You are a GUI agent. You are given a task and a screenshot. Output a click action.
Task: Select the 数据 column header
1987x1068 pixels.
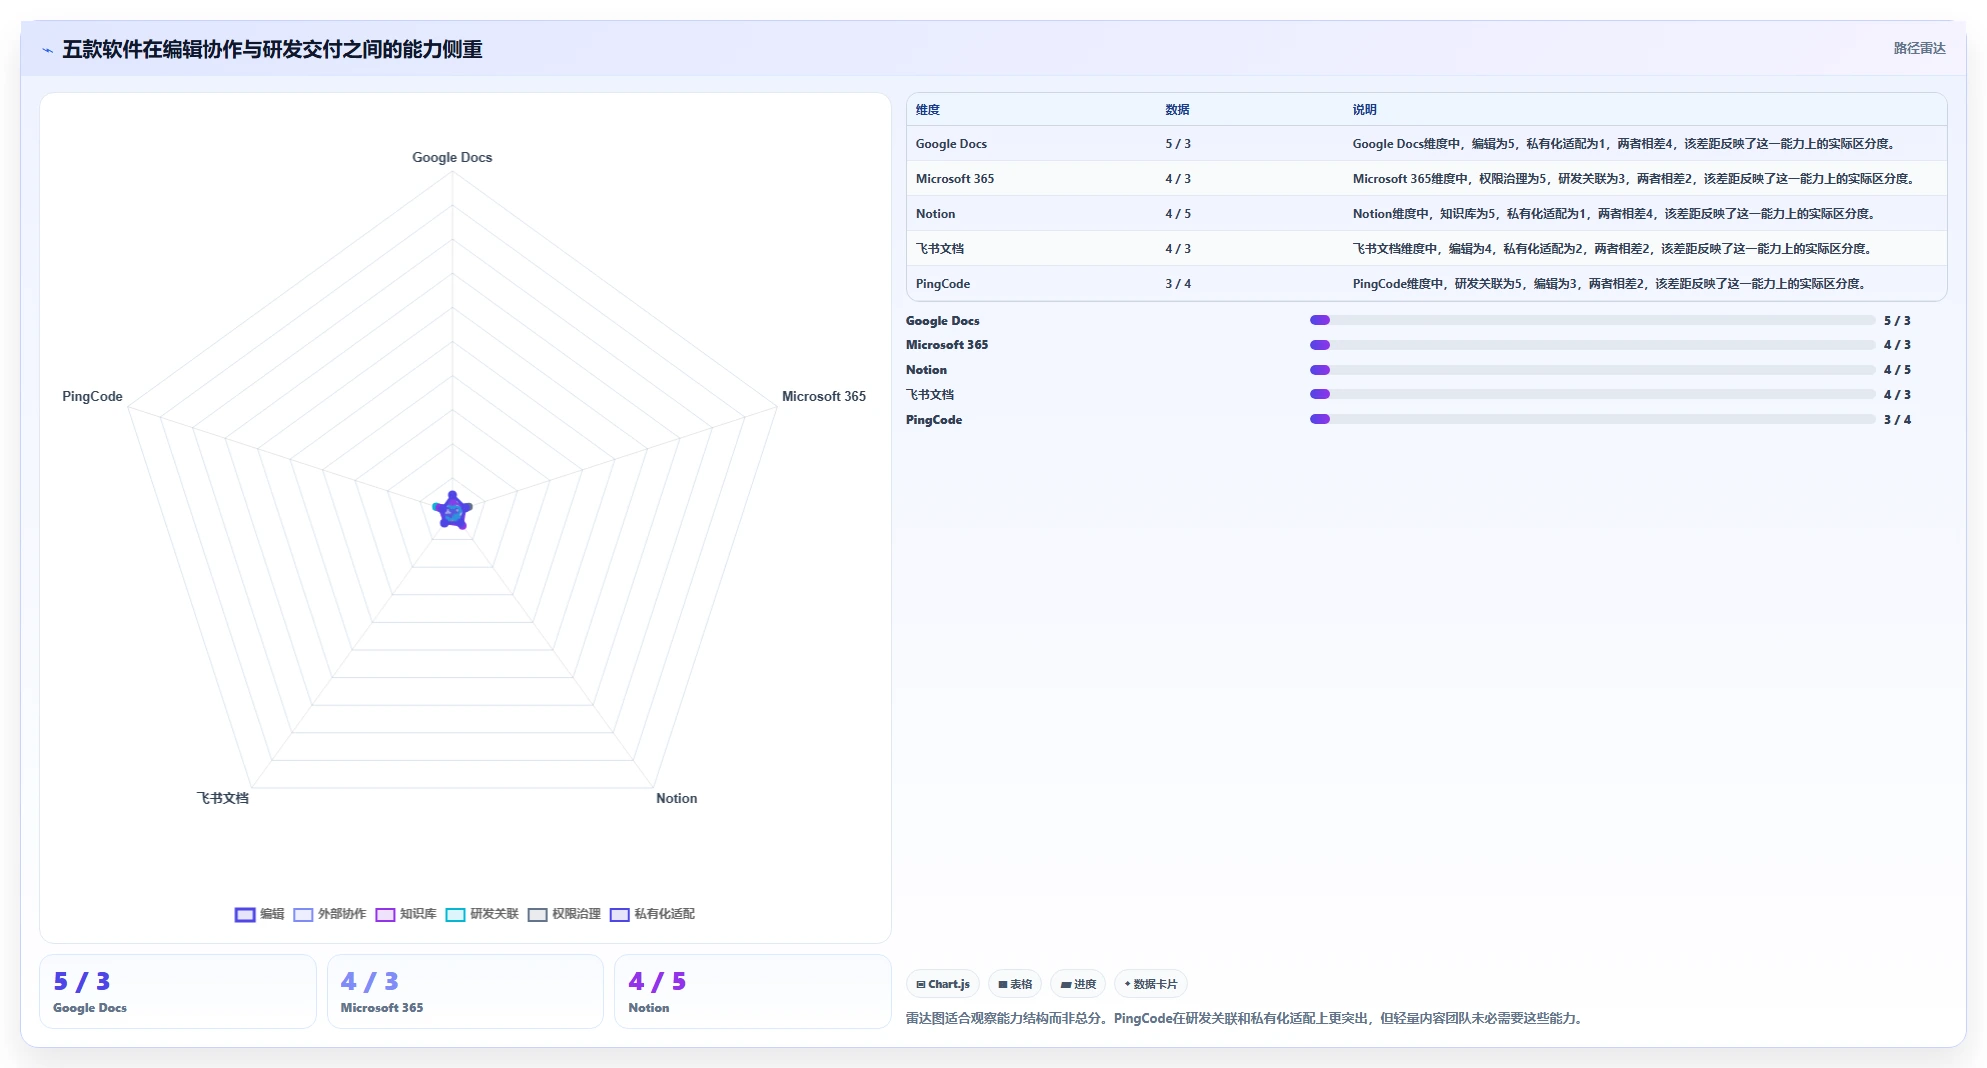[1177, 110]
